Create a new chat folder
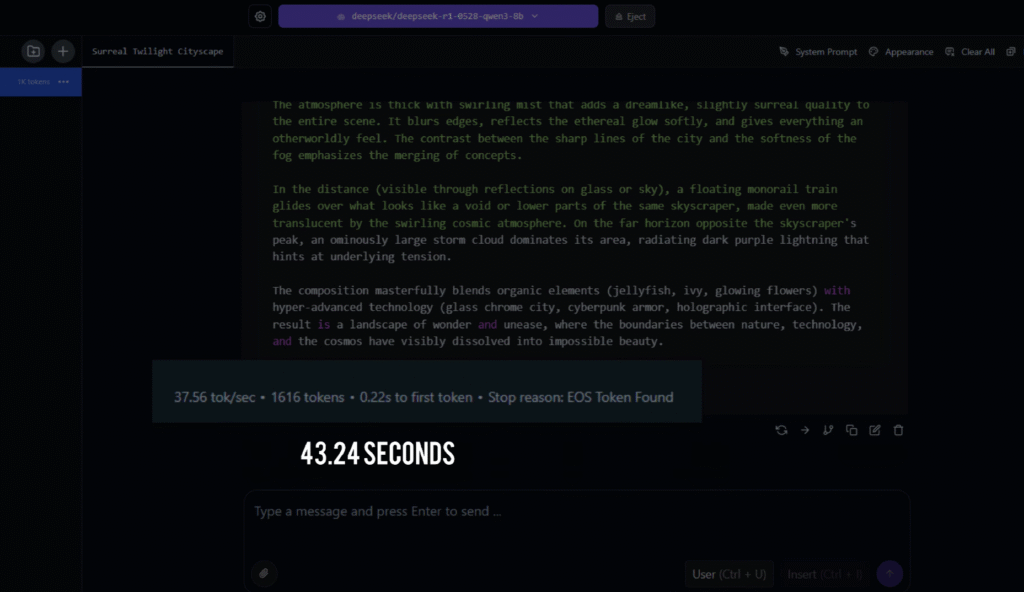Screen dimensions: 1024x592 click(33, 51)
